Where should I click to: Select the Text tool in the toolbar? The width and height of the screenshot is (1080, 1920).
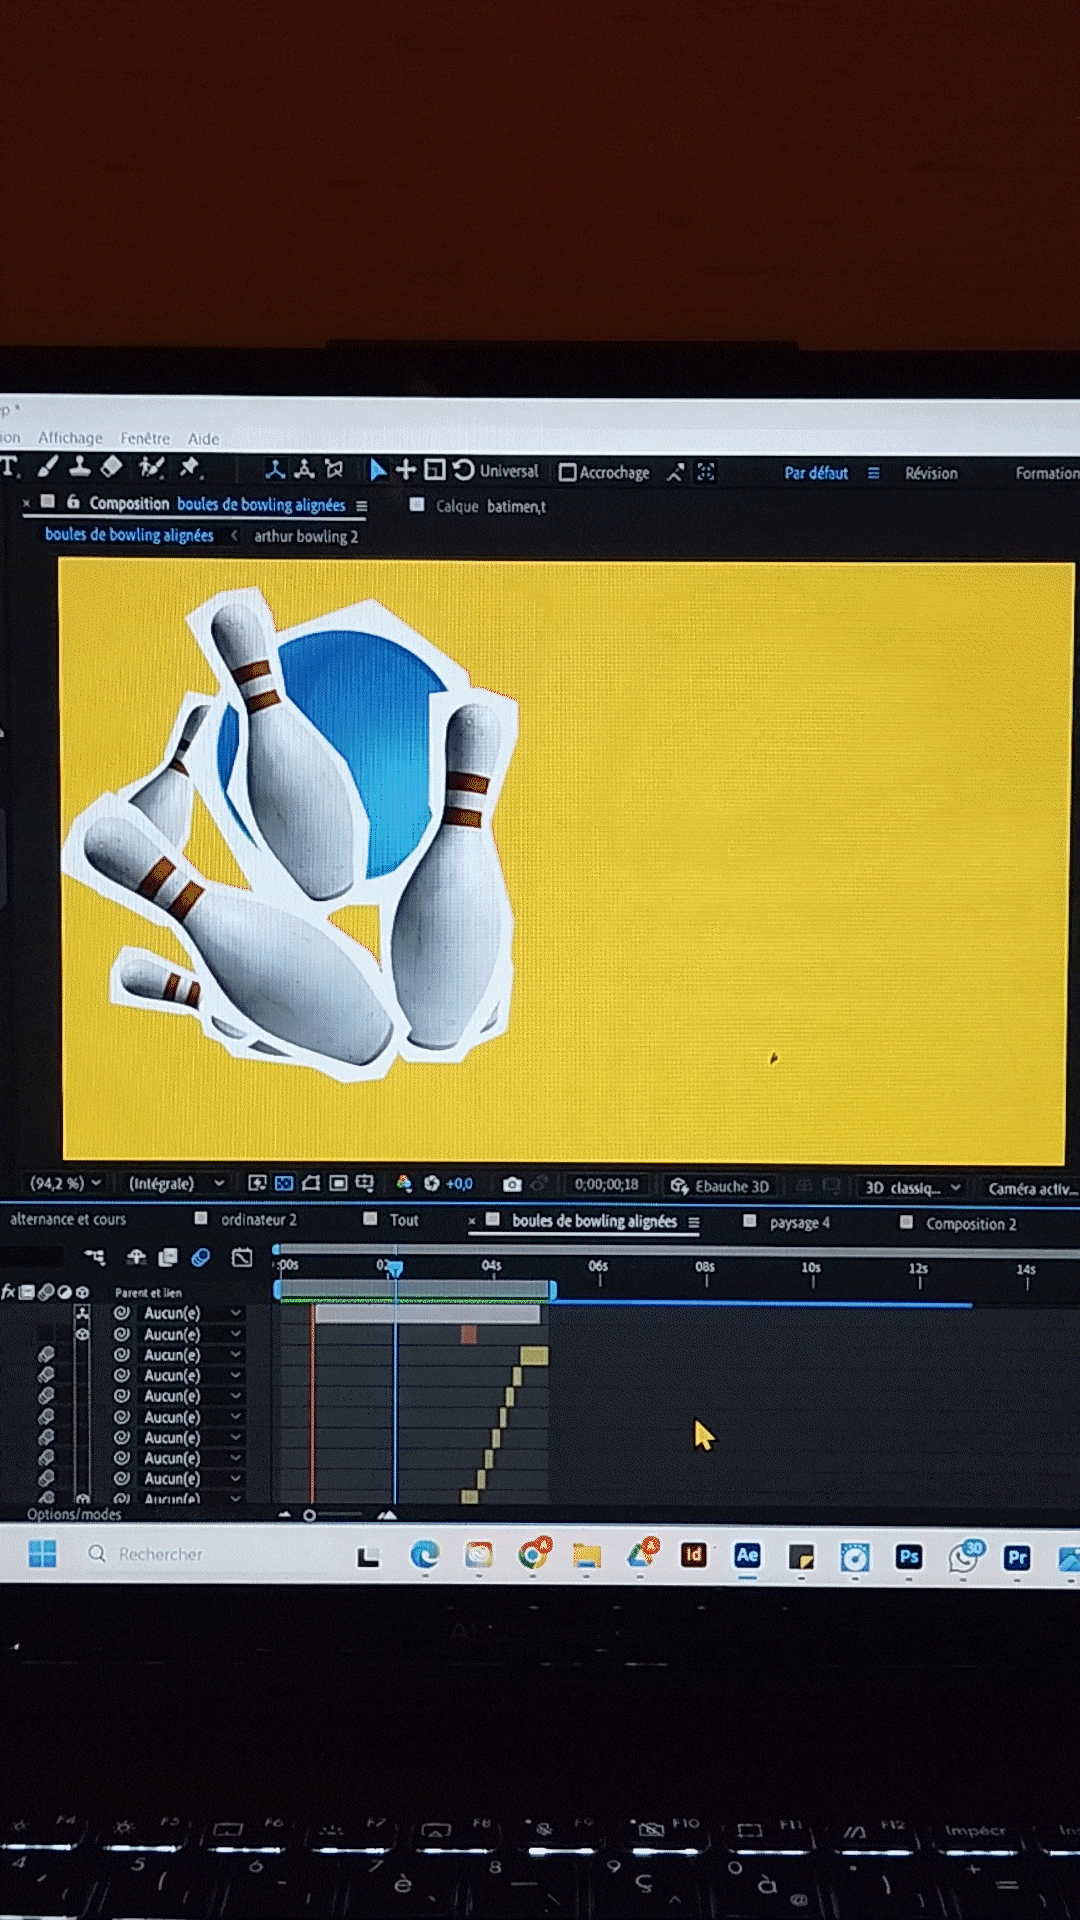10,467
